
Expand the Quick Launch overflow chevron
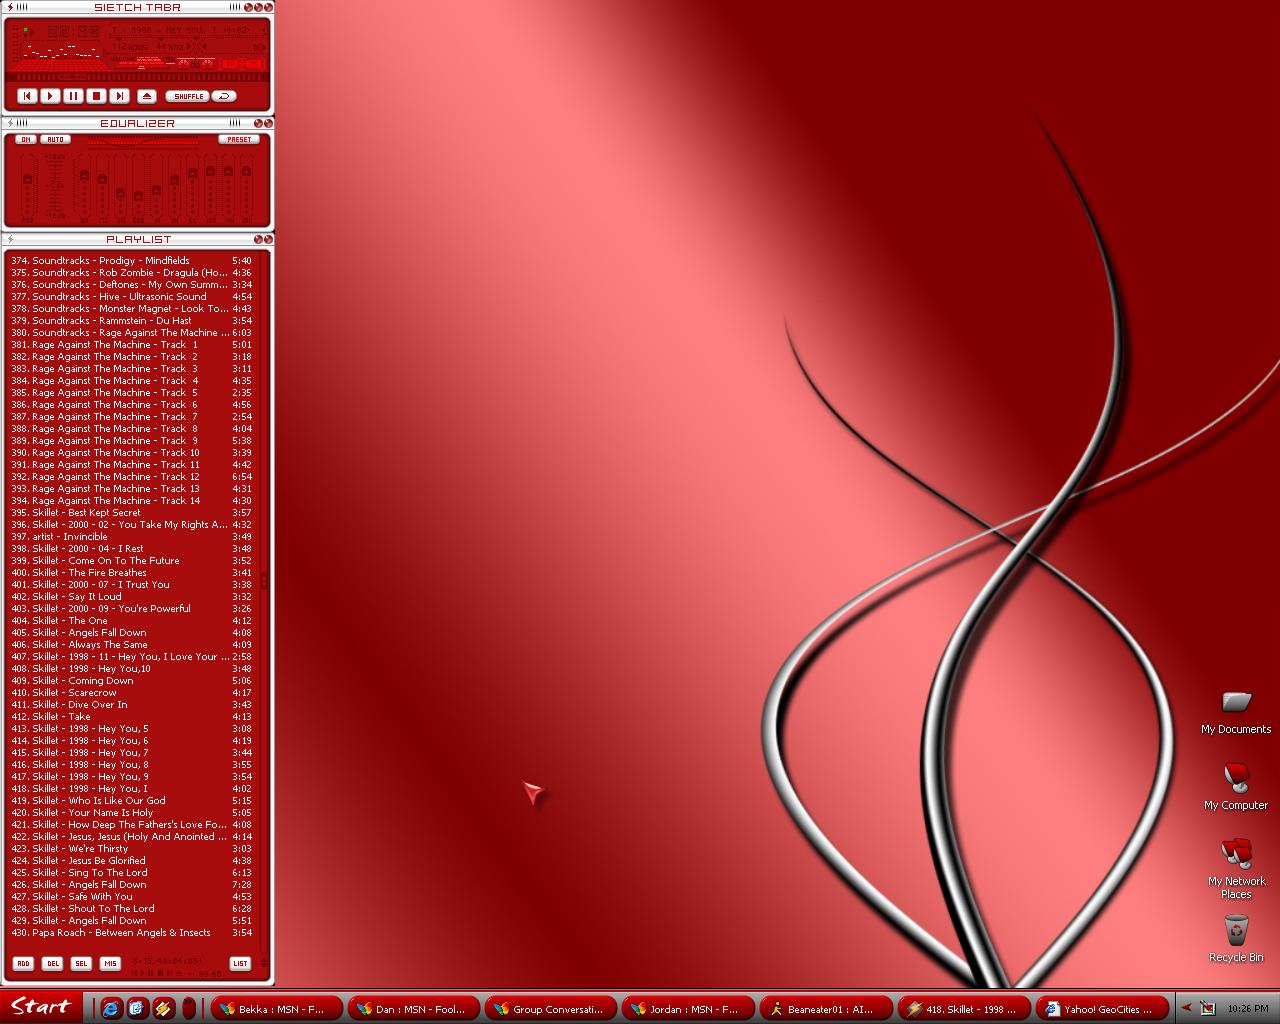pyautogui.click(x=188, y=1009)
